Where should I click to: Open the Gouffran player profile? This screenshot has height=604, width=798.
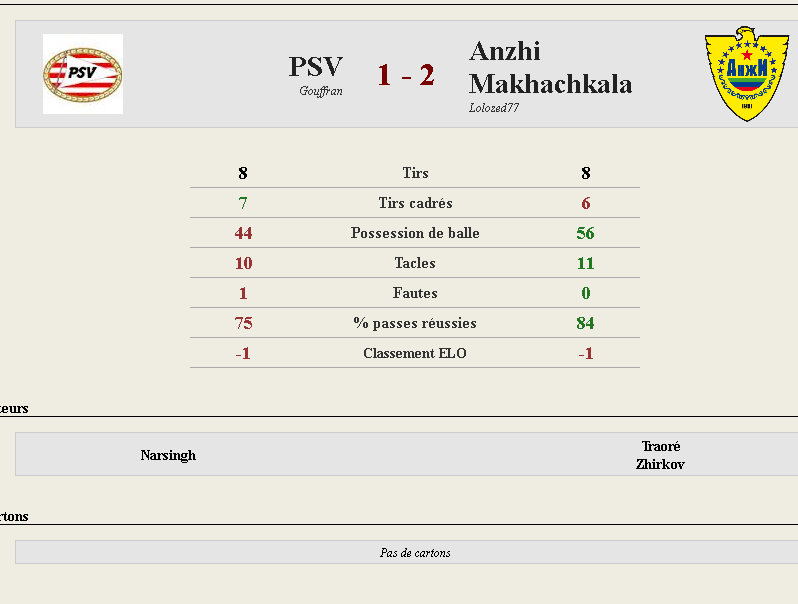321,91
